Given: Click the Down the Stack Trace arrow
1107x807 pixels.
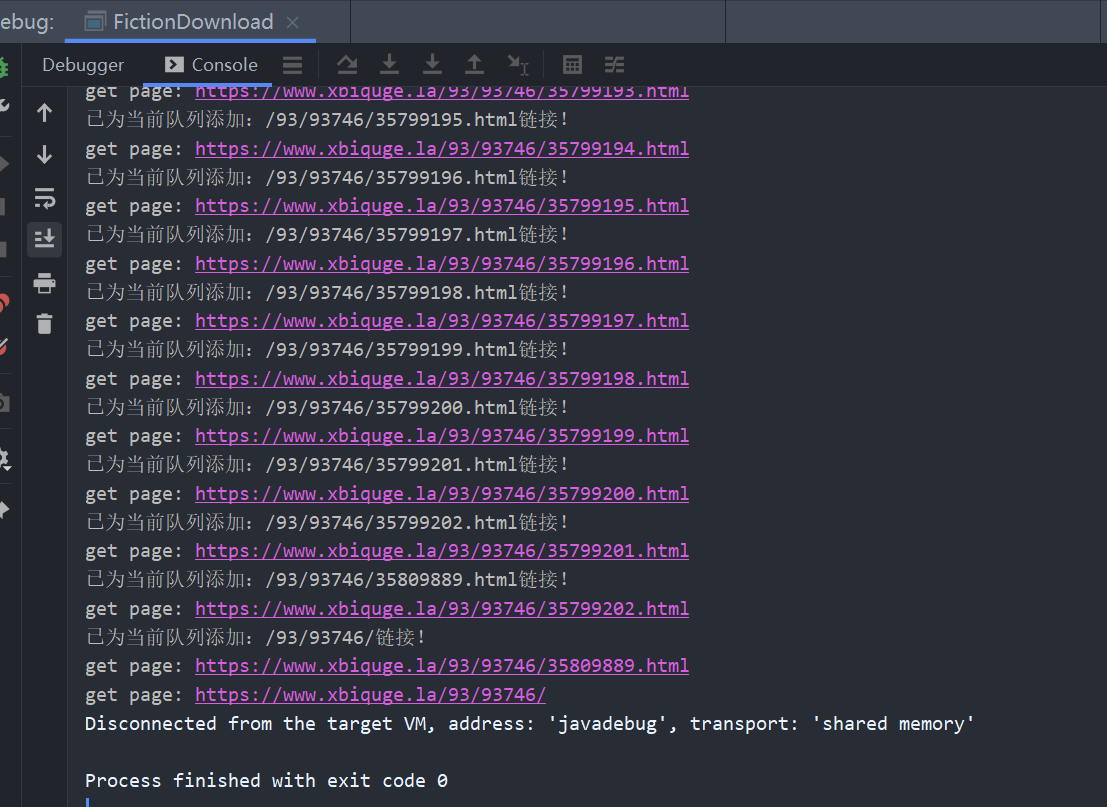Looking at the screenshot, I should [44, 155].
